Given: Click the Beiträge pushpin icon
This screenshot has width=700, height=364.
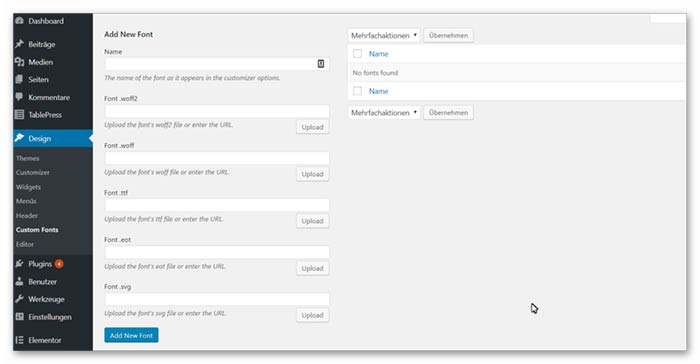Looking at the screenshot, I should pos(19,44).
